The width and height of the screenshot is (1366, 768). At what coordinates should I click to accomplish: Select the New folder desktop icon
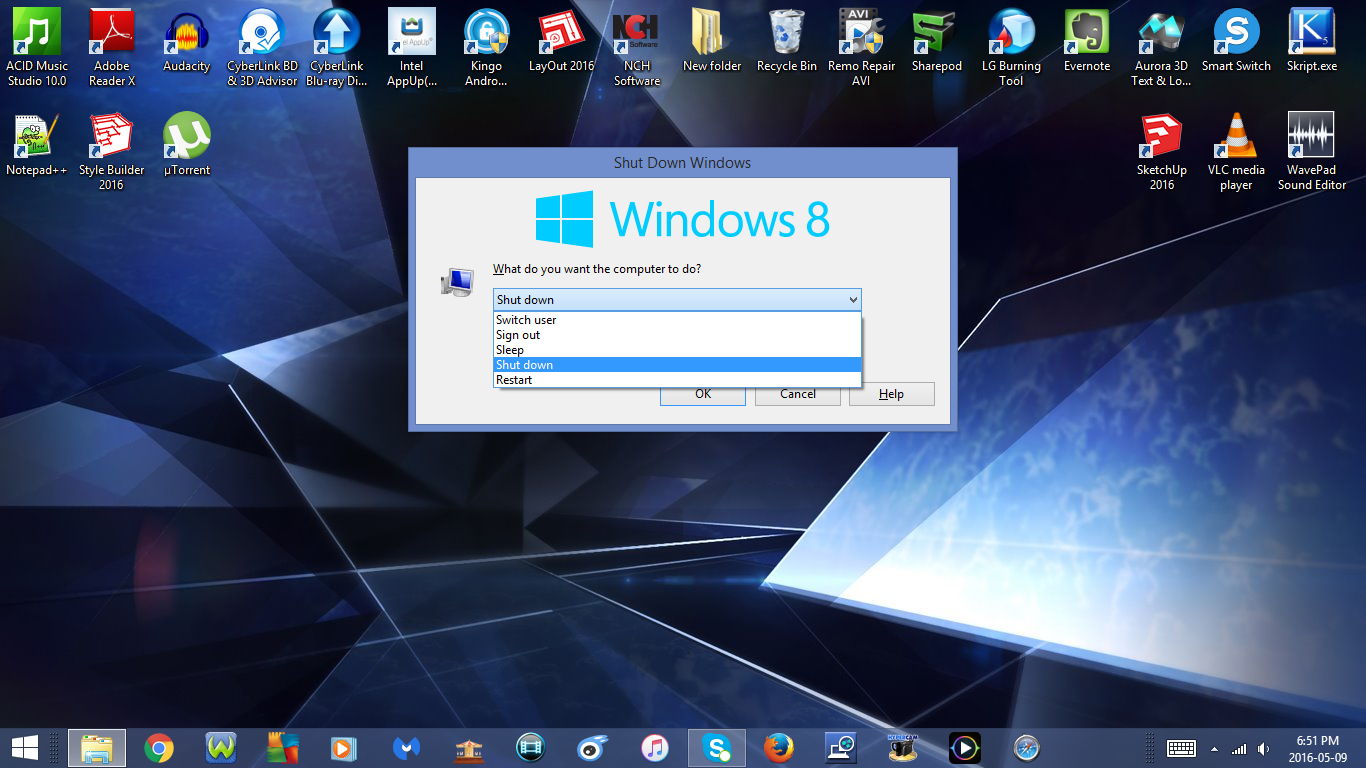(712, 40)
